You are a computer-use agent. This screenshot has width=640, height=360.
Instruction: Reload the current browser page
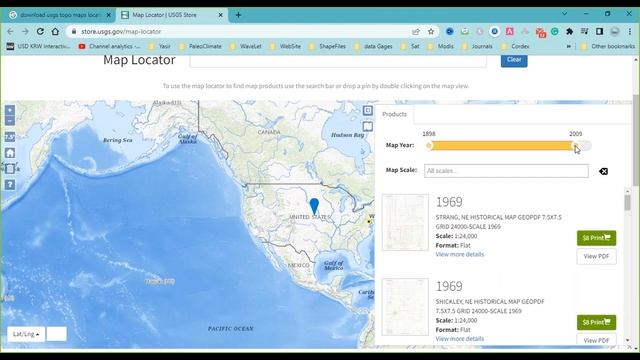point(40,31)
